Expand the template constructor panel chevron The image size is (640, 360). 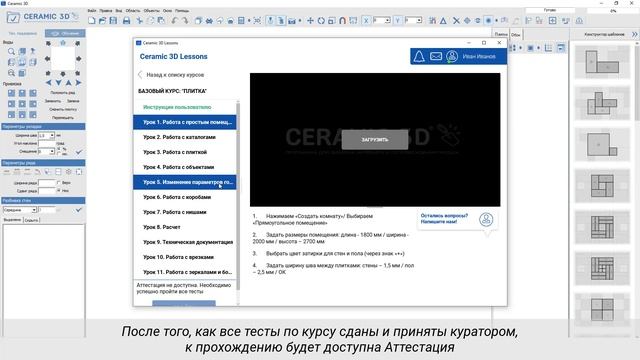click(x=634, y=34)
